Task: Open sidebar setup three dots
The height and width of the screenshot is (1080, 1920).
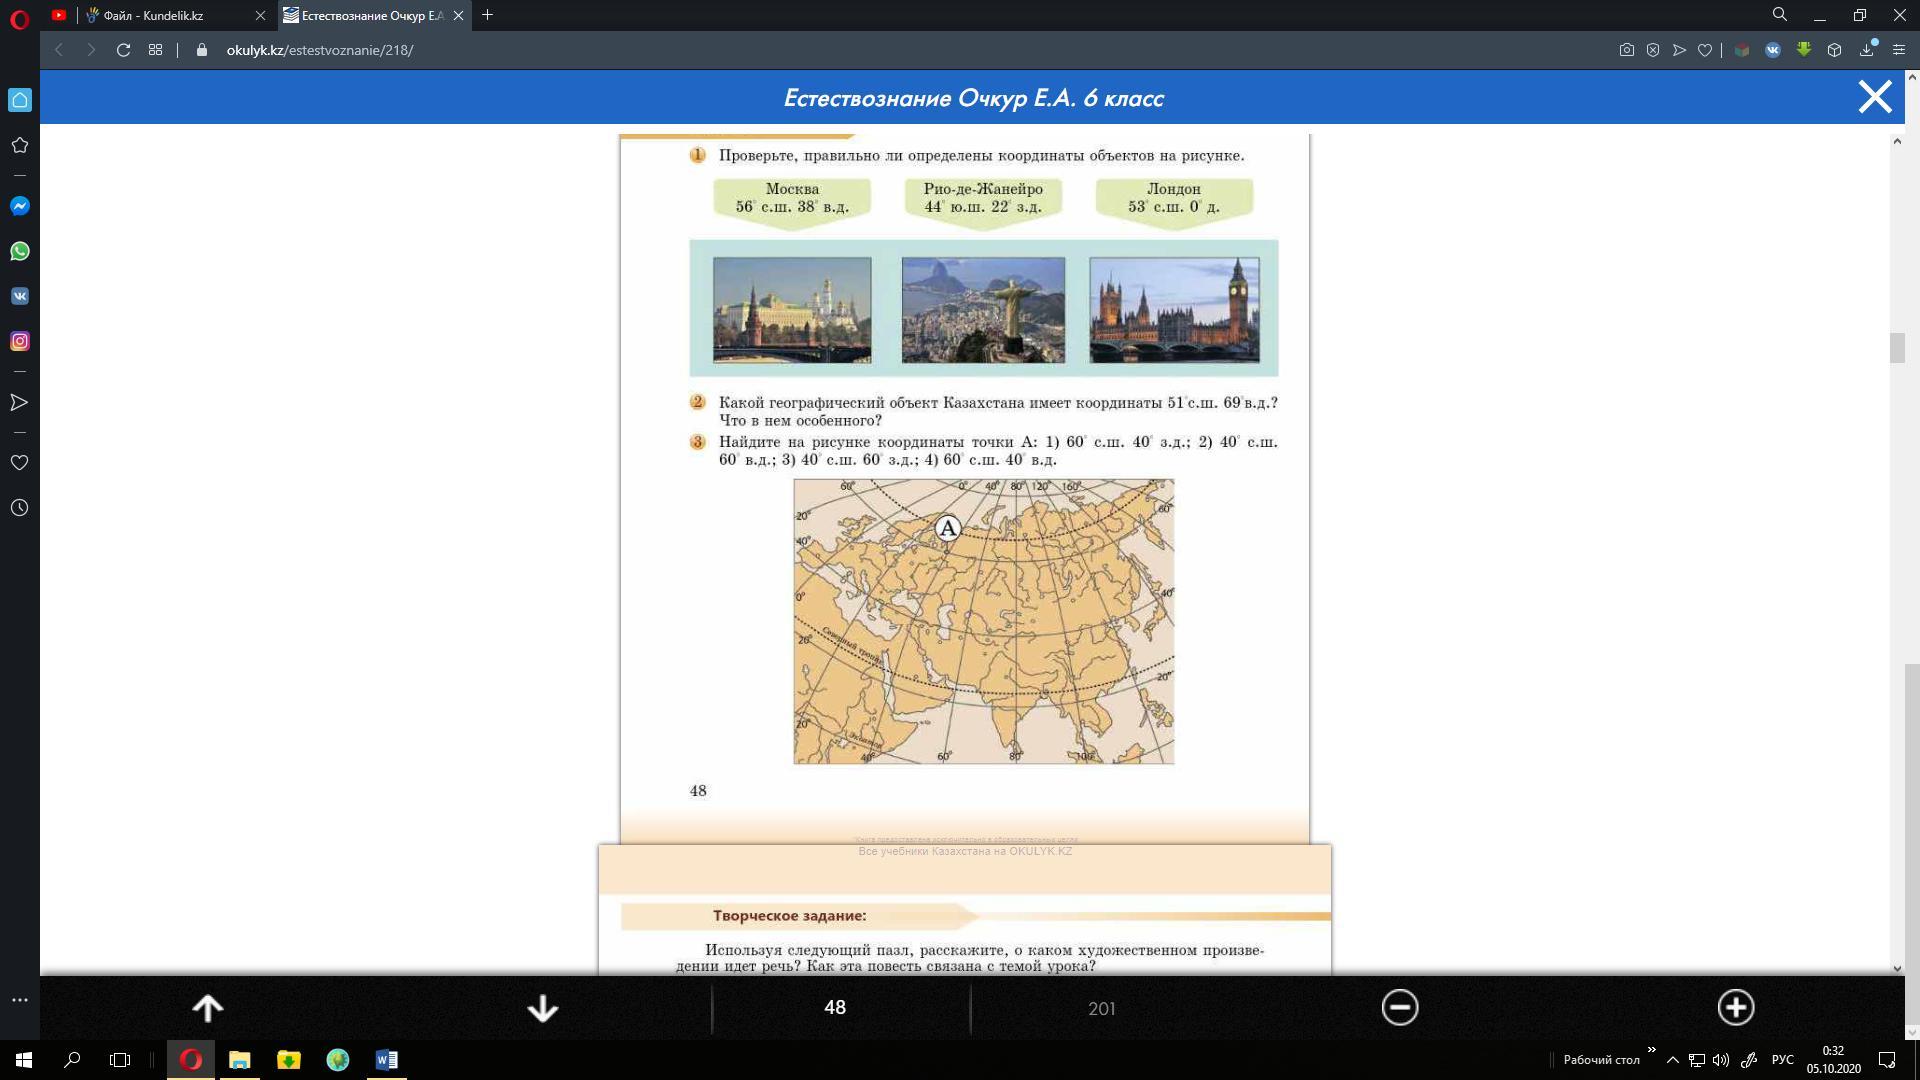Action: point(20,1000)
